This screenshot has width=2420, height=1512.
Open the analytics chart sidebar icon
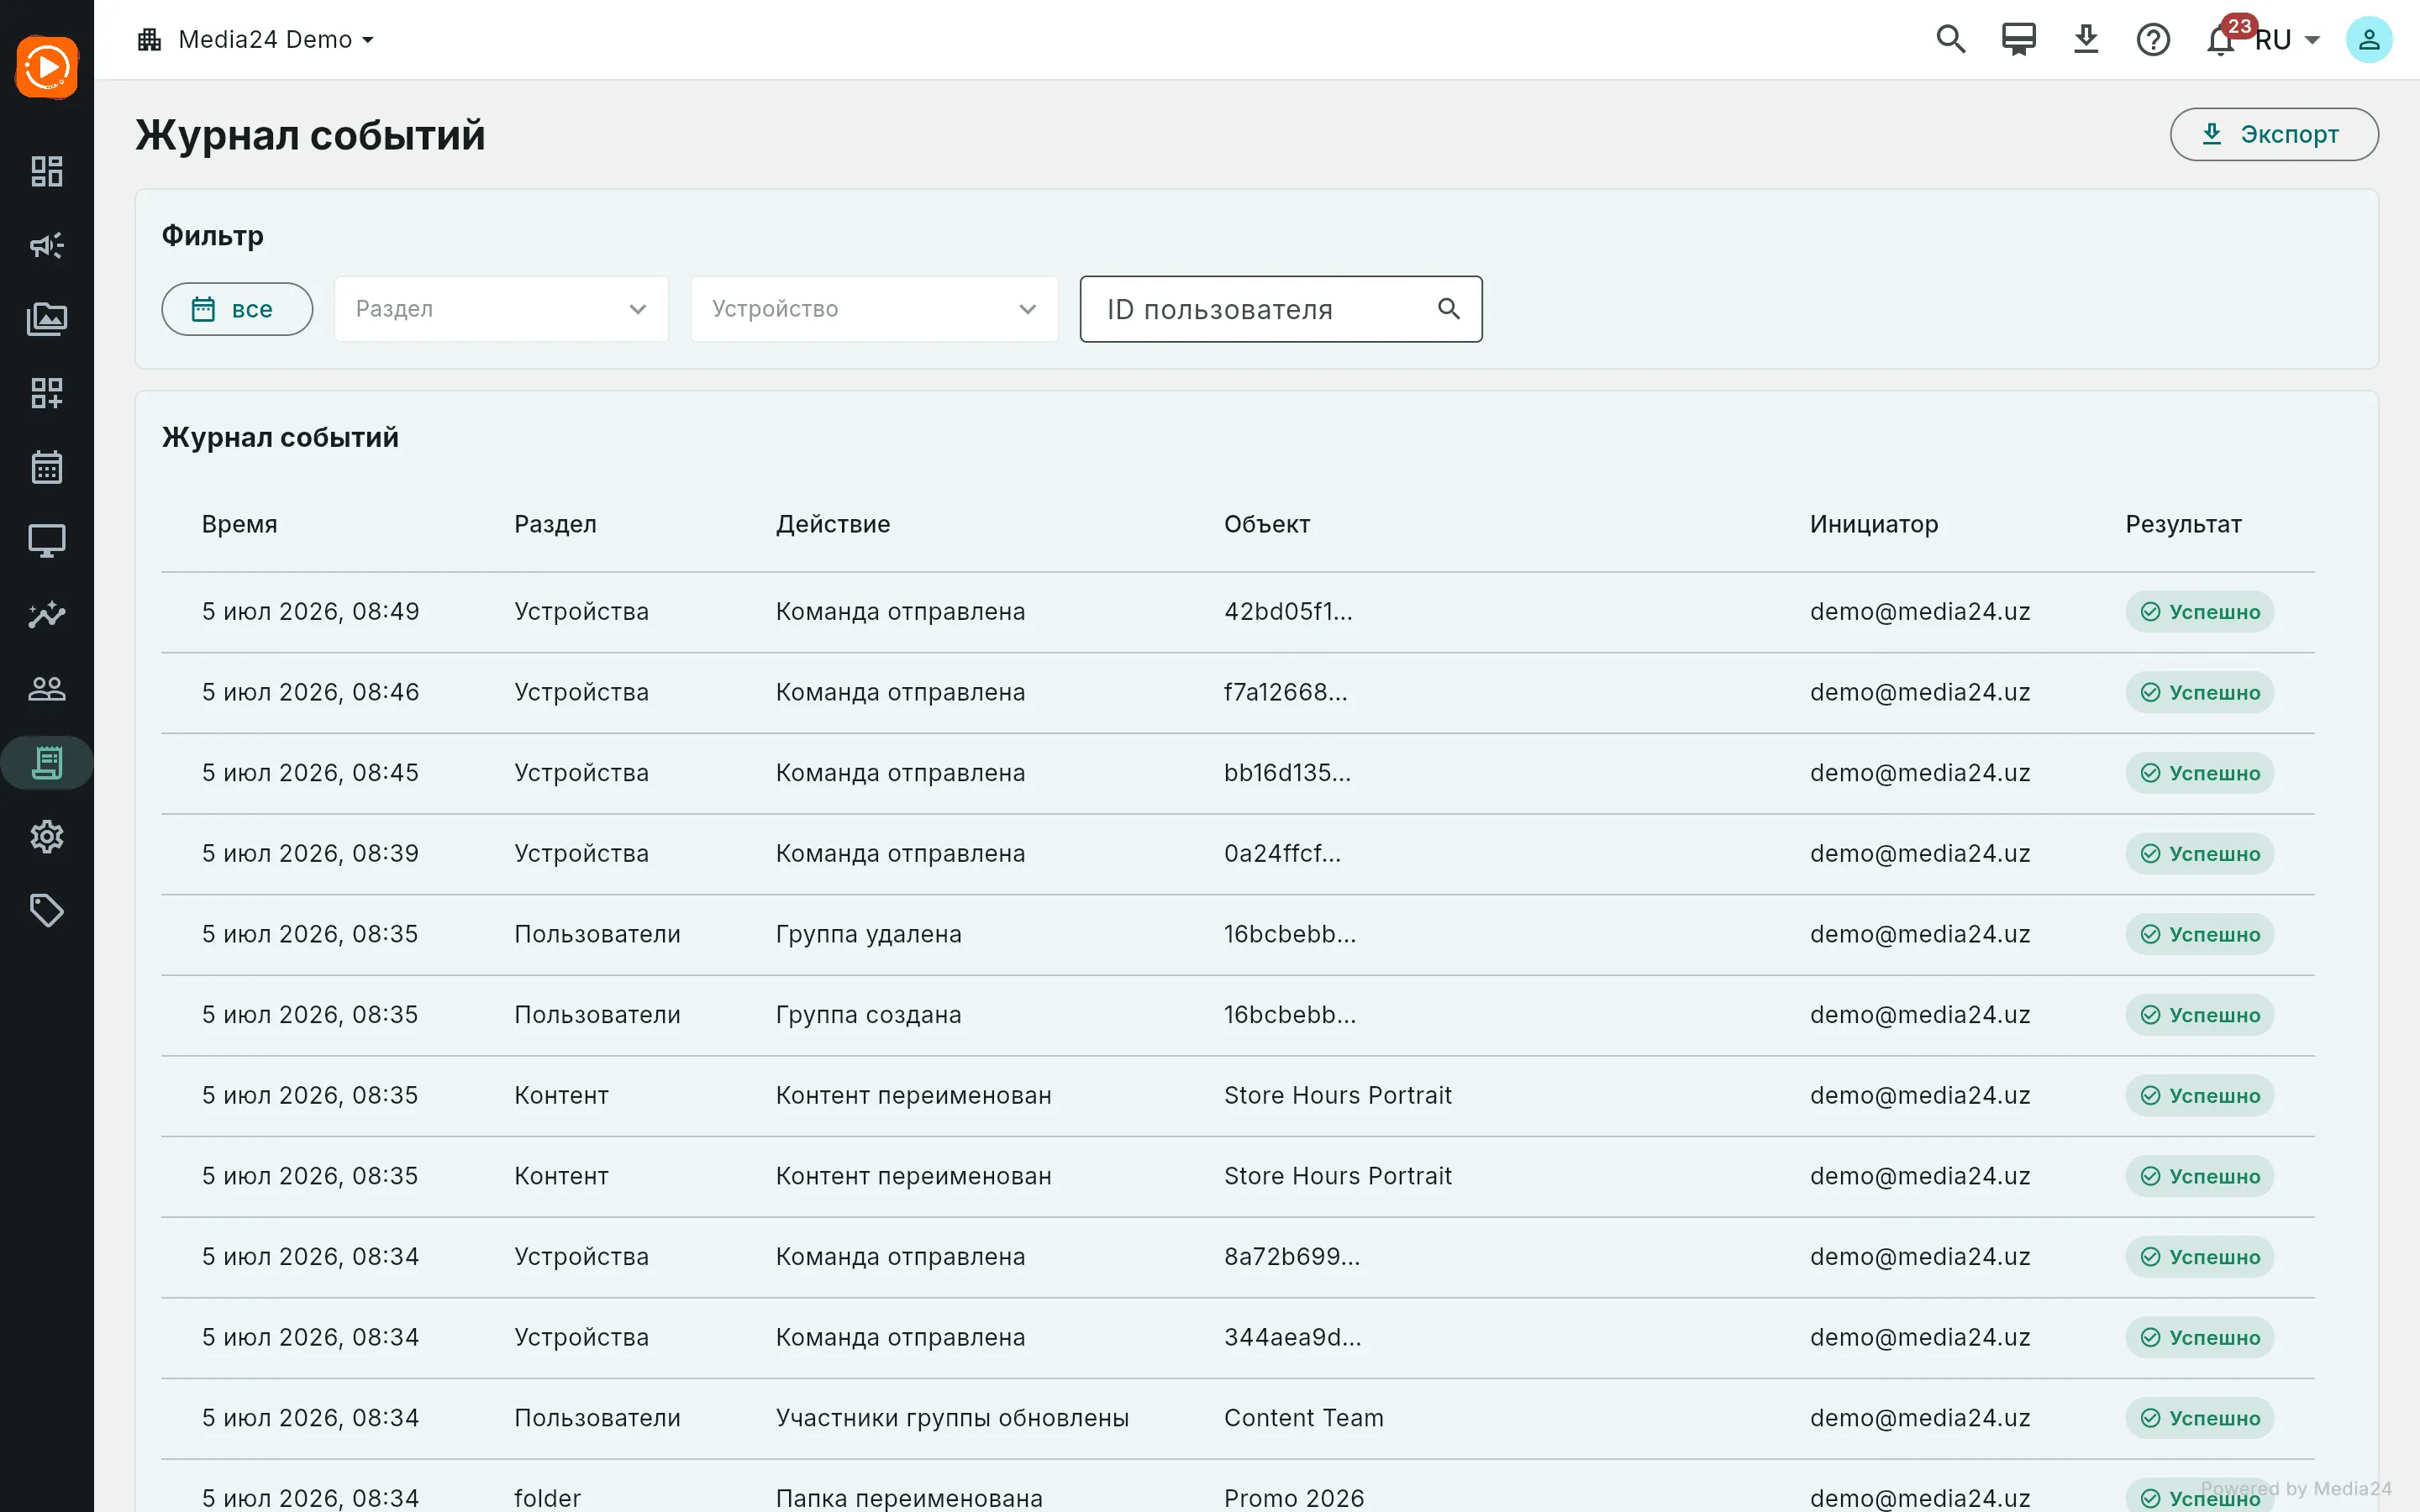[x=47, y=615]
